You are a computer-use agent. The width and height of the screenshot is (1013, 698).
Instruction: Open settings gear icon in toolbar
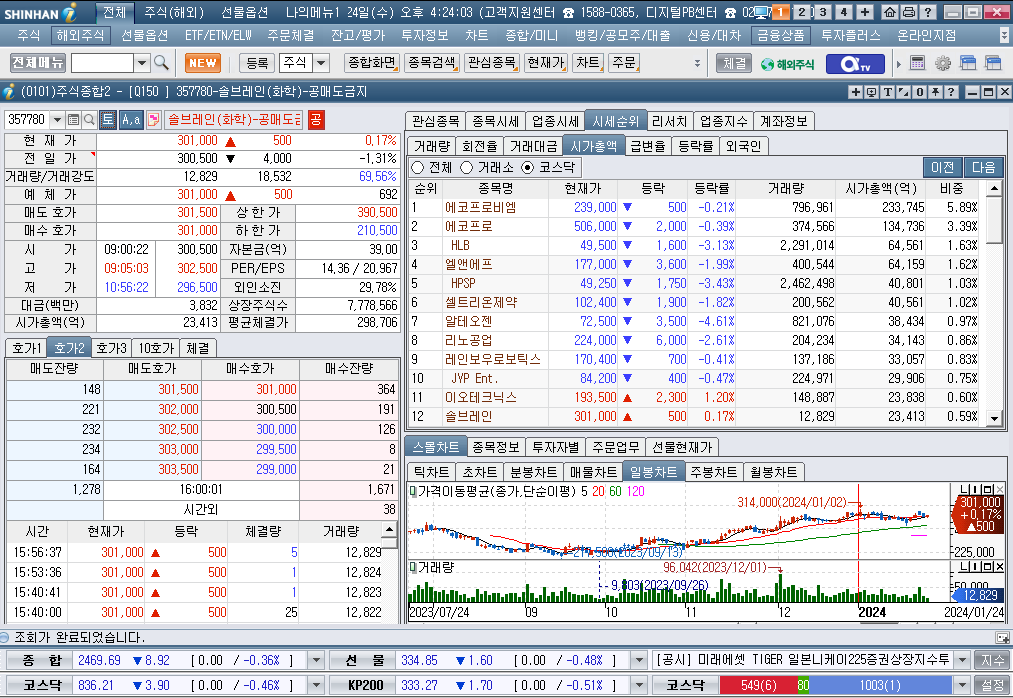(943, 63)
